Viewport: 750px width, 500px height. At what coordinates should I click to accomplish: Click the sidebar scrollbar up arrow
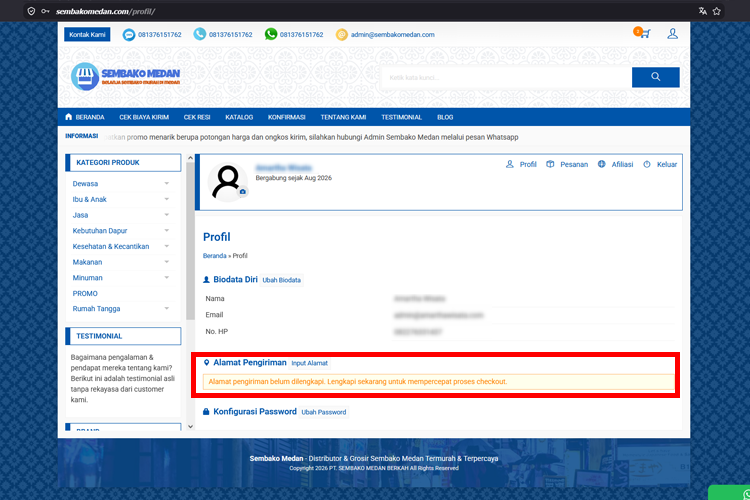point(190,158)
